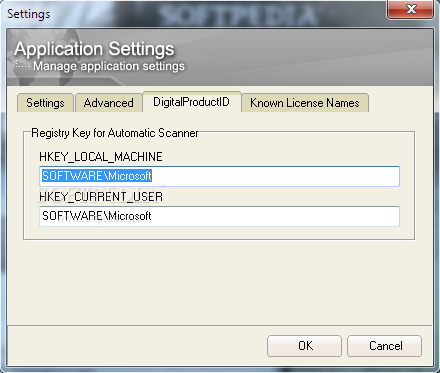The image size is (440, 373).
Task: Focus the HKEY_CURRENT_USER registry path field
Action: [x=219, y=216]
